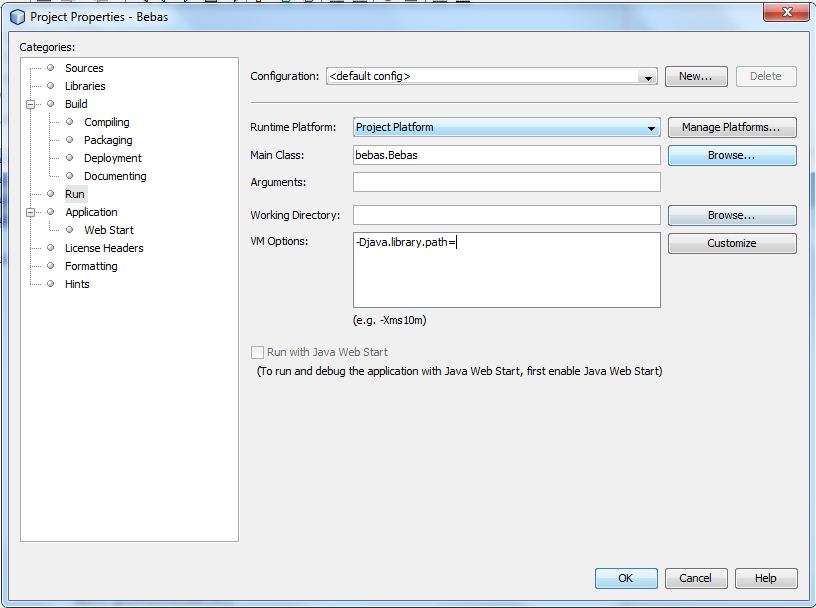
Task: Click the 'VM Options:' label
Action: [279, 241]
